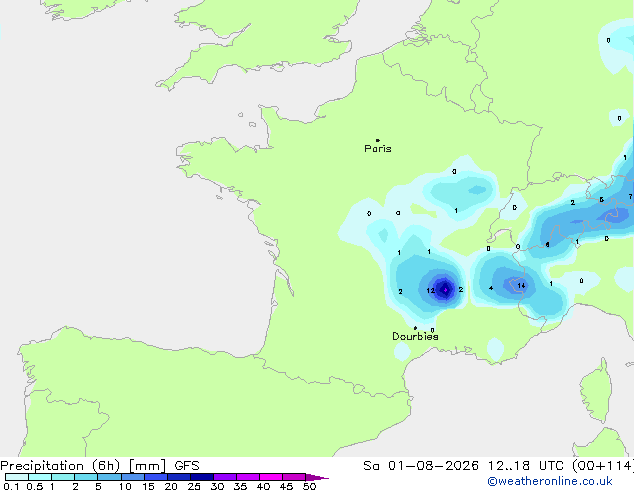
Task: Select the Precipitation (6h) [mm] GFS title
Action: tap(100, 466)
